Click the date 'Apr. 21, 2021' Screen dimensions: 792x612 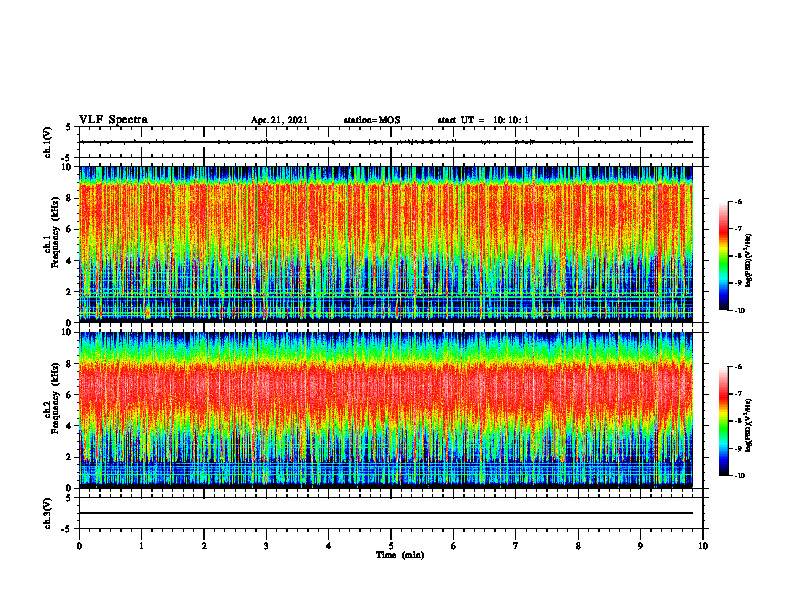pyautogui.click(x=279, y=120)
